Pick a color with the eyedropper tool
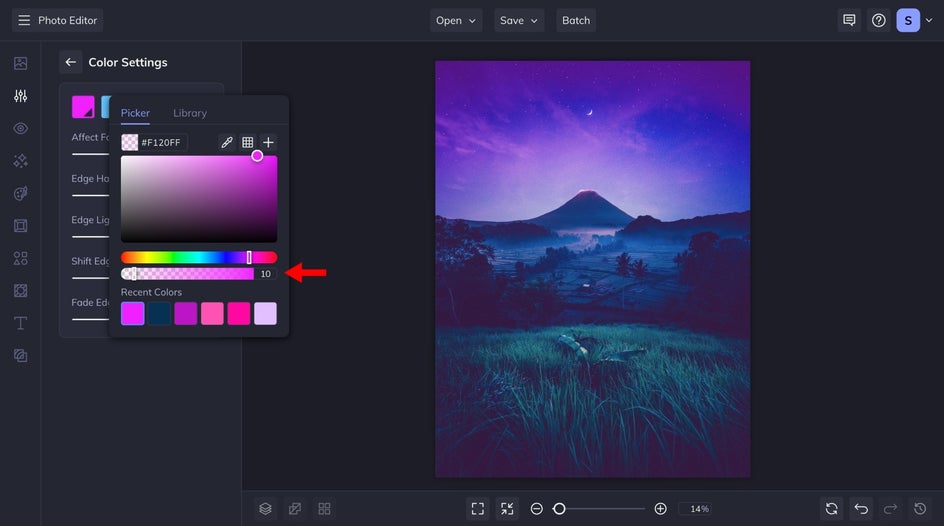944x526 pixels. 226,143
